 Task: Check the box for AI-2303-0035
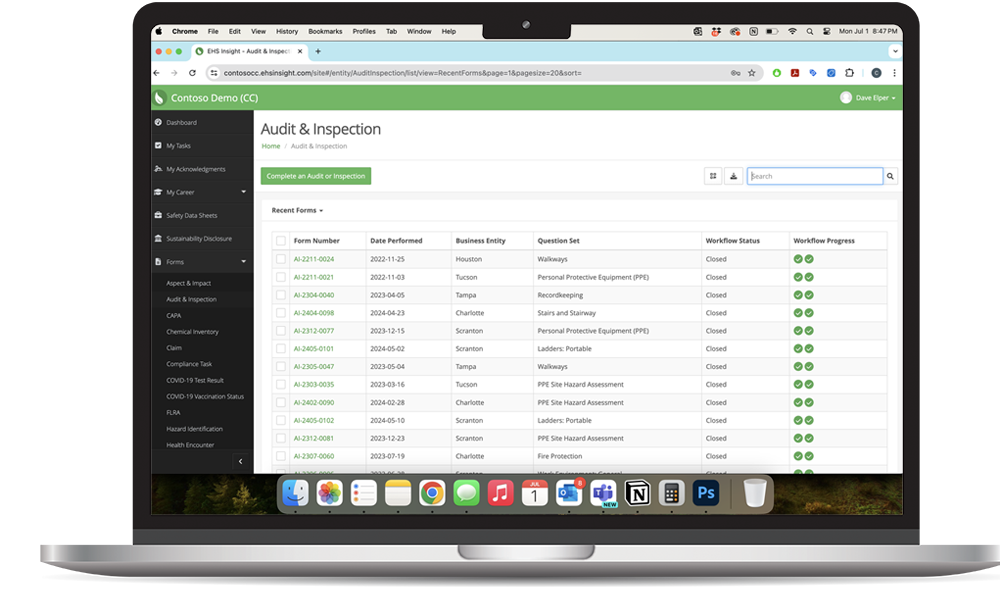(x=281, y=384)
